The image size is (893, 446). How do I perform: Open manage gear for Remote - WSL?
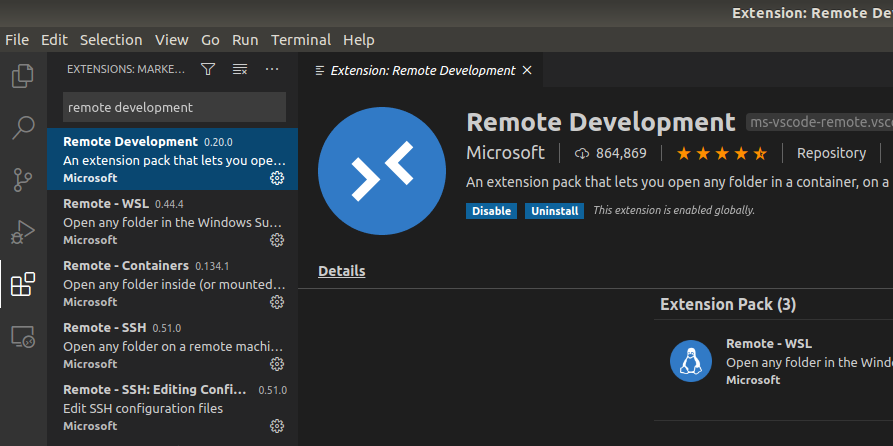point(277,240)
